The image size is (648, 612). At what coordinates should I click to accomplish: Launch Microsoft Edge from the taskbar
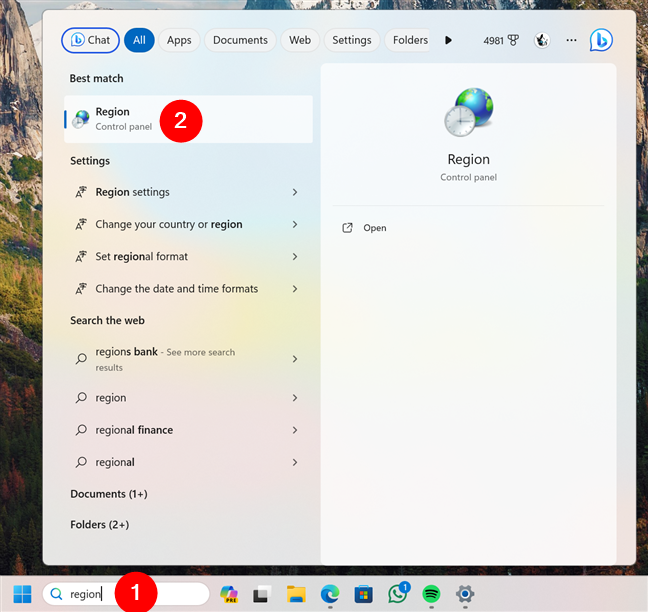[x=330, y=594]
